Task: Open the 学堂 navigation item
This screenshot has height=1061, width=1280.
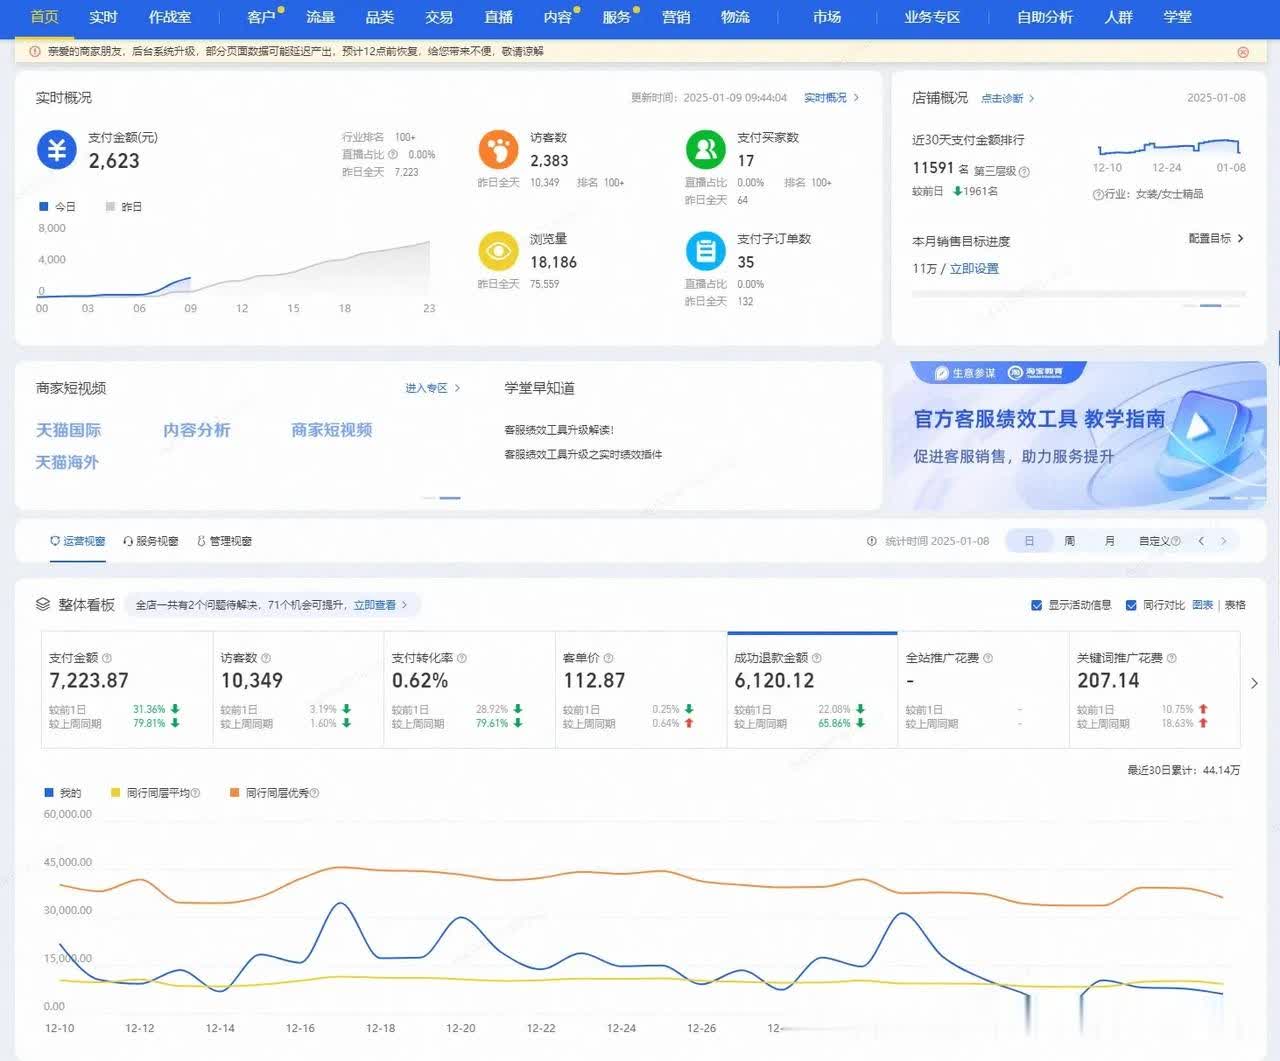Action: (x=1178, y=17)
